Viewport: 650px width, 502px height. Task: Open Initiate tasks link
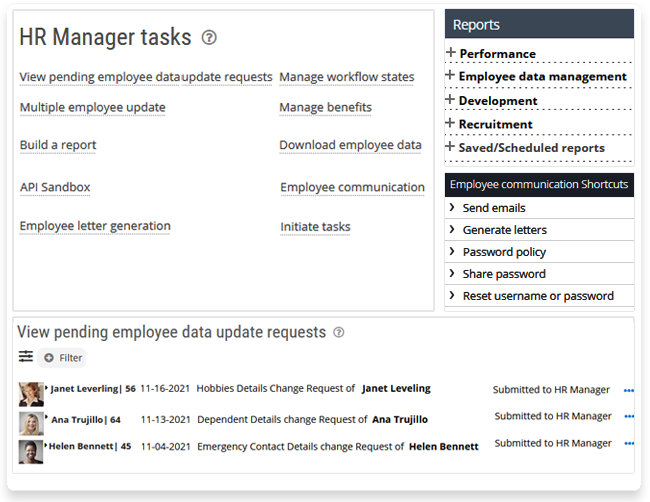pyautogui.click(x=315, y=227)
